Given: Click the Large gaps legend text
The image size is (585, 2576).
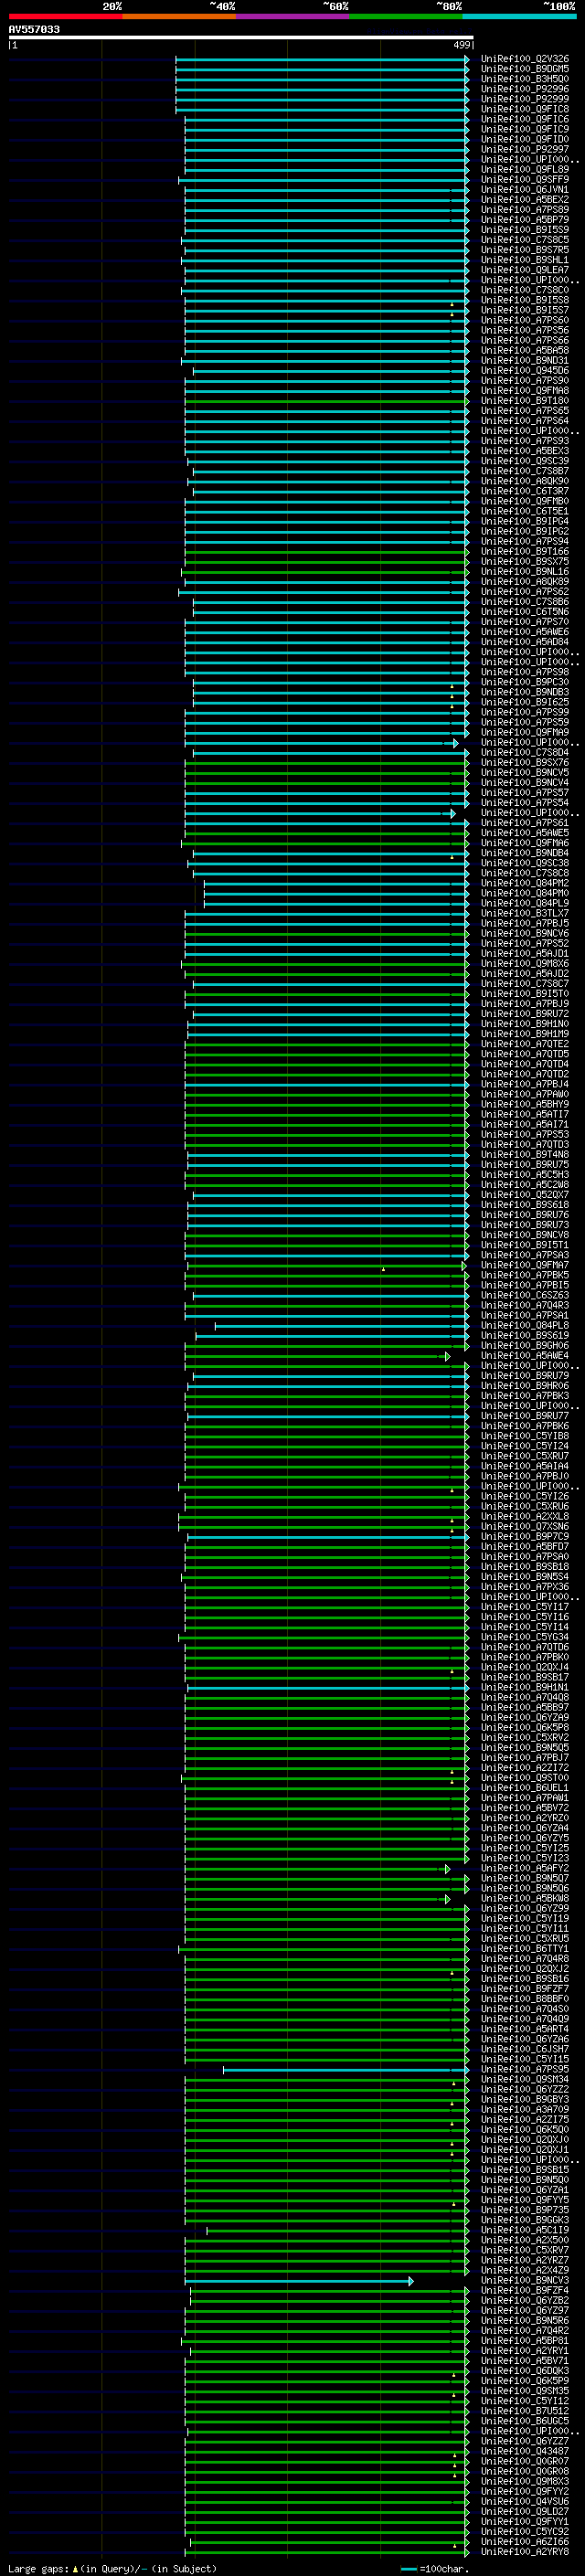Looking at the screenshot, I should pos(112,2568).
